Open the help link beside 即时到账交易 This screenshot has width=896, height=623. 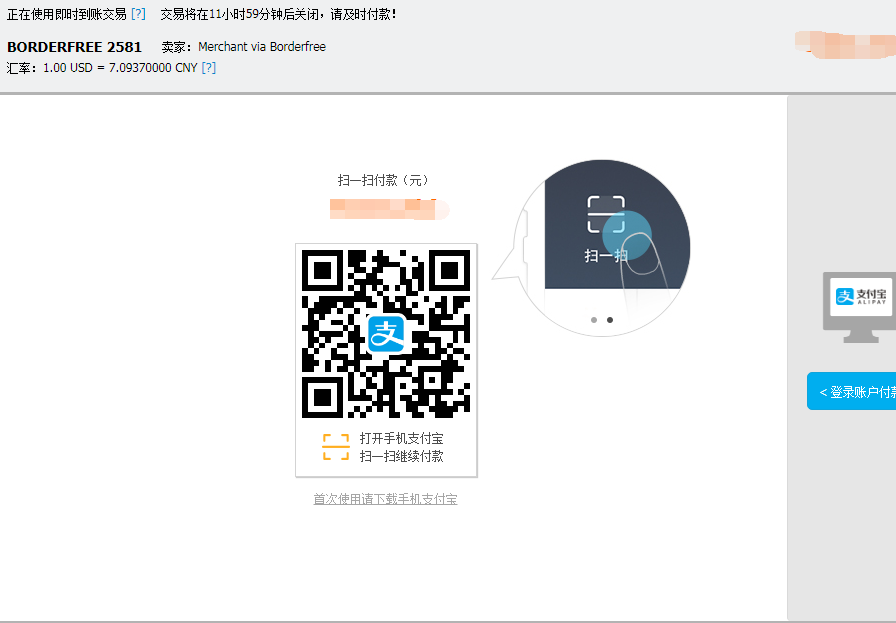(138, 14)
